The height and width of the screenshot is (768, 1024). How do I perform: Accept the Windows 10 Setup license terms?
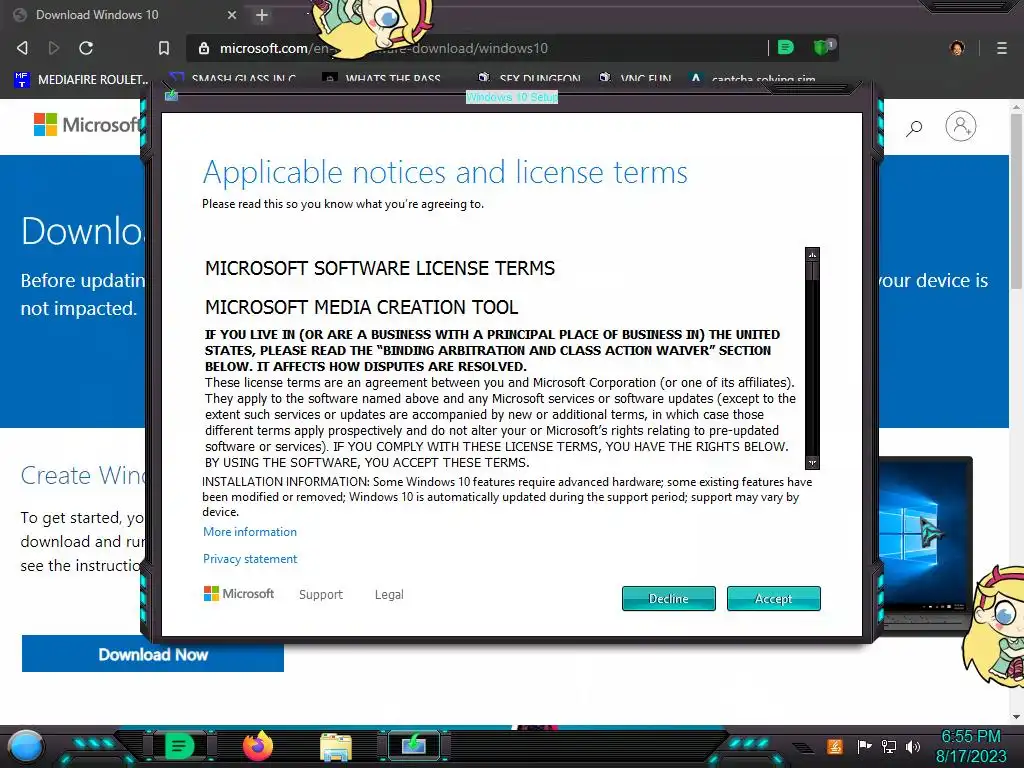click(773, 598)
